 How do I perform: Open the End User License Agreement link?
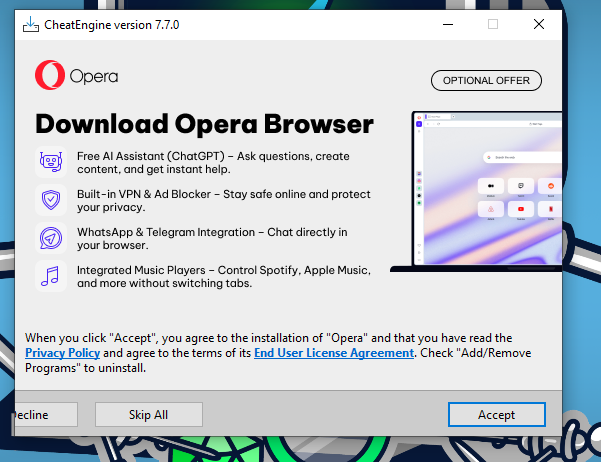pos(334,353)
